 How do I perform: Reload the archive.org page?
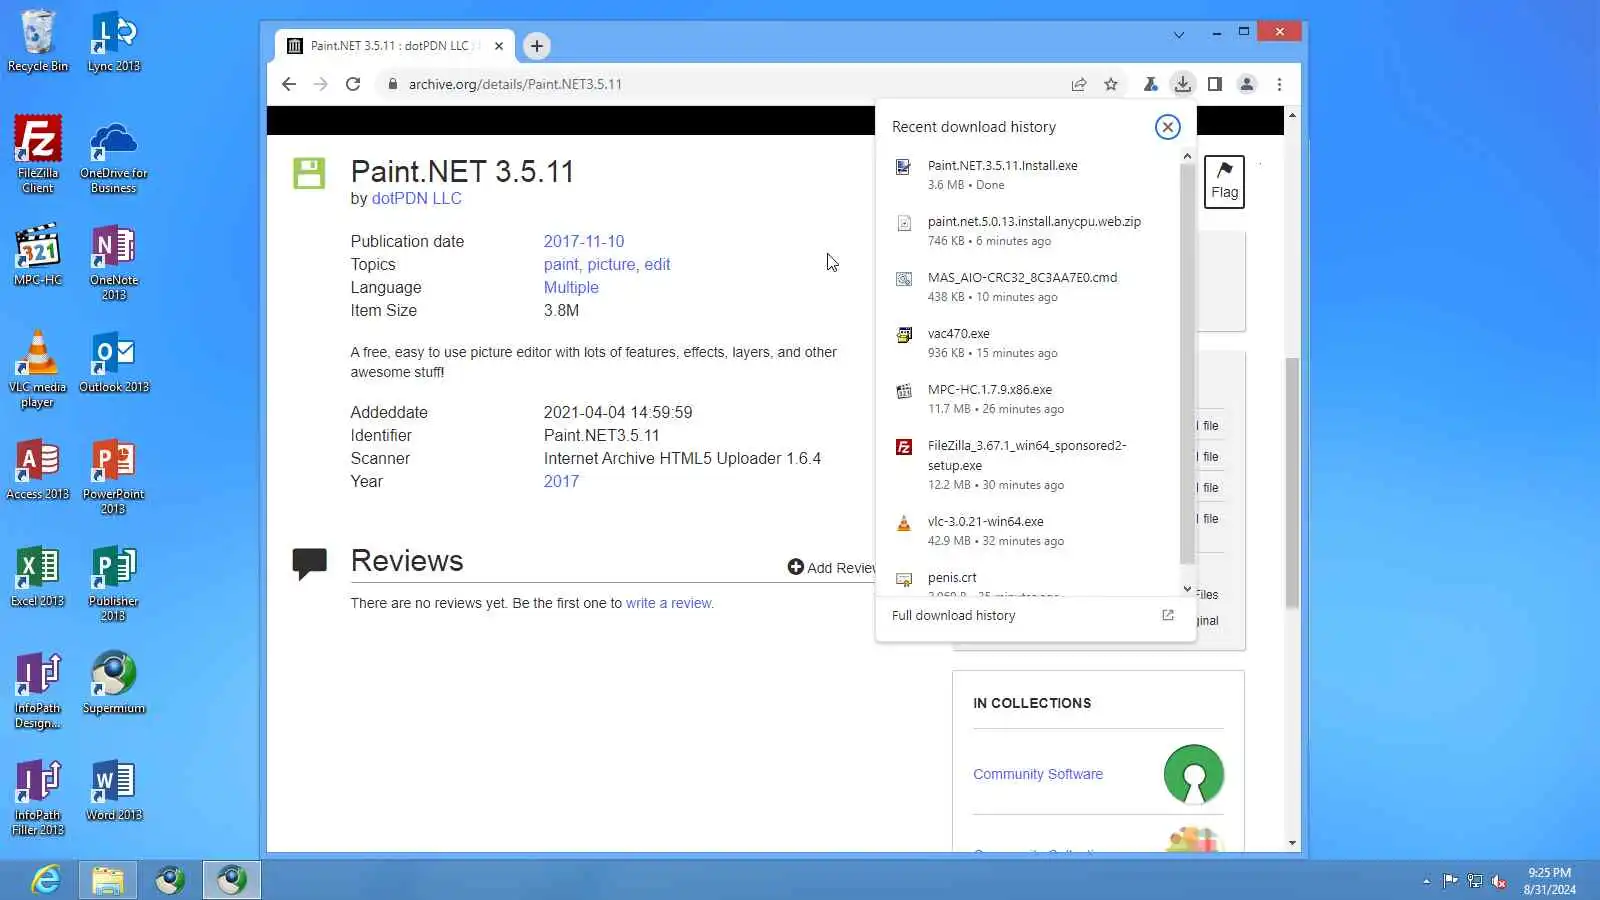(x=353, y=84)
